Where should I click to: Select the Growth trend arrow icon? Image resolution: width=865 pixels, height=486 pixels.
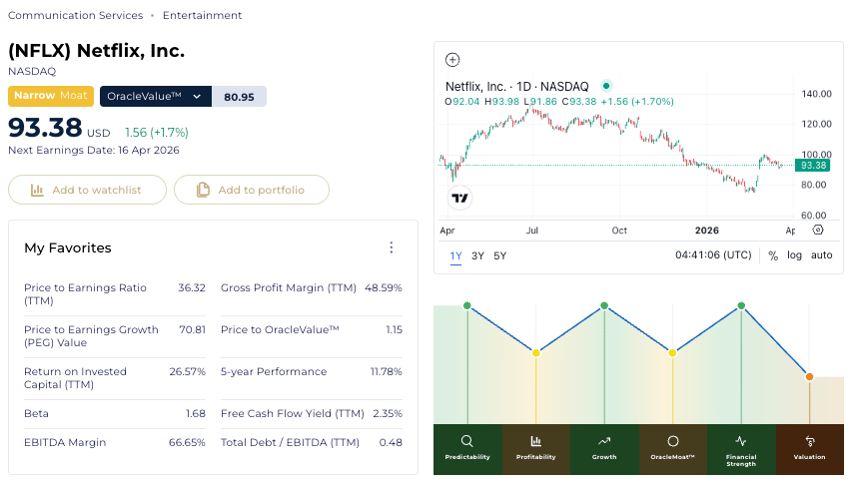[604, 440]
